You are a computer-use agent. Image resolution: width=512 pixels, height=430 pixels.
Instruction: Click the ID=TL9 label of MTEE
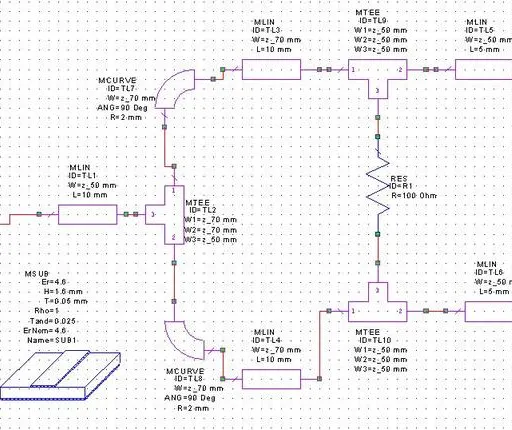pyautogui.click(x=373, y=21)
